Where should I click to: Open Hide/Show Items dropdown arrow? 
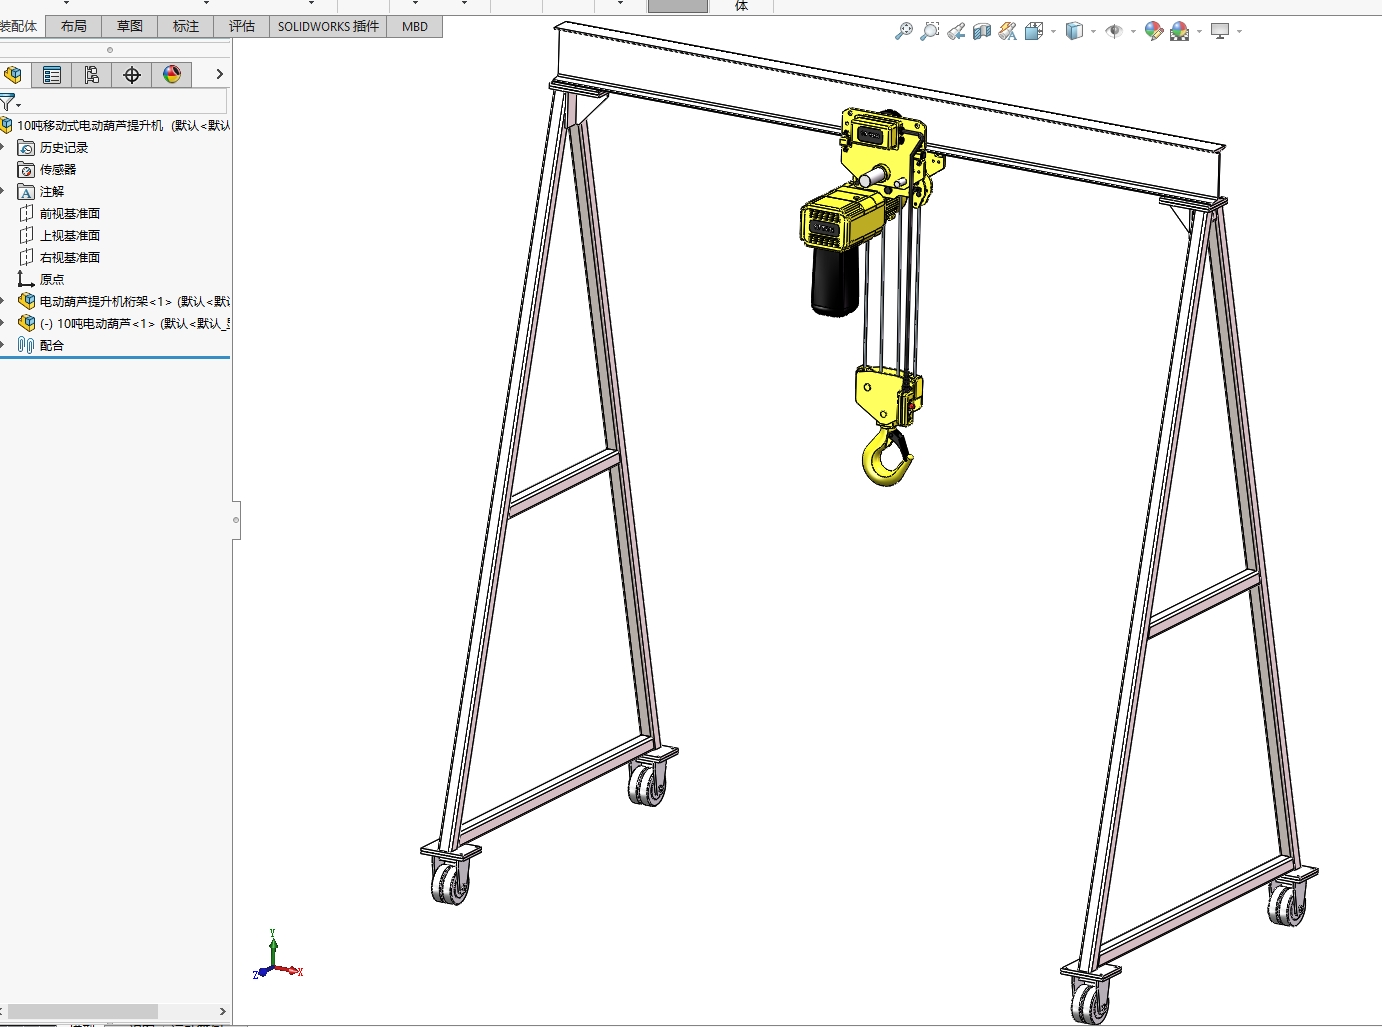point(1133,32)
